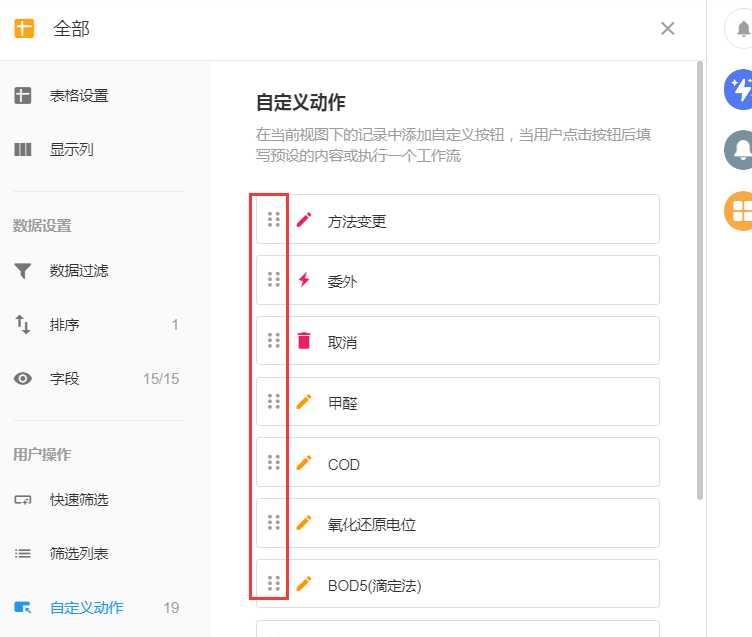
Task: Click the lightning bolt icon on 委外
Action: pyautogui.click(x=304, y=280)
